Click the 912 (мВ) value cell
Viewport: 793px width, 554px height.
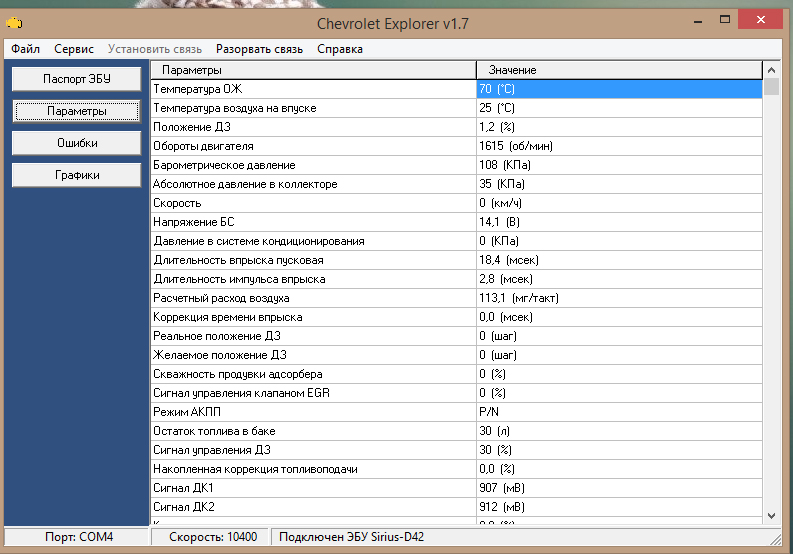click(620, 507)
